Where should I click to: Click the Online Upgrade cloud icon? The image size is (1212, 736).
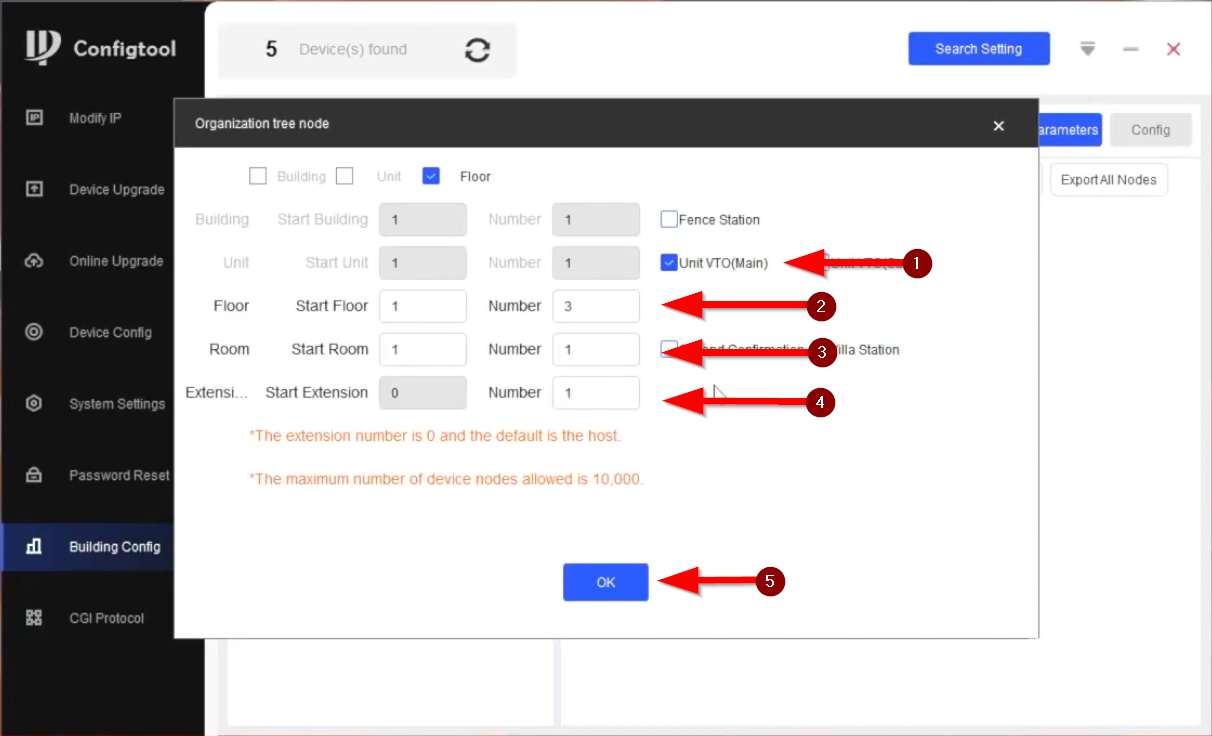click(x=34, y=261)
